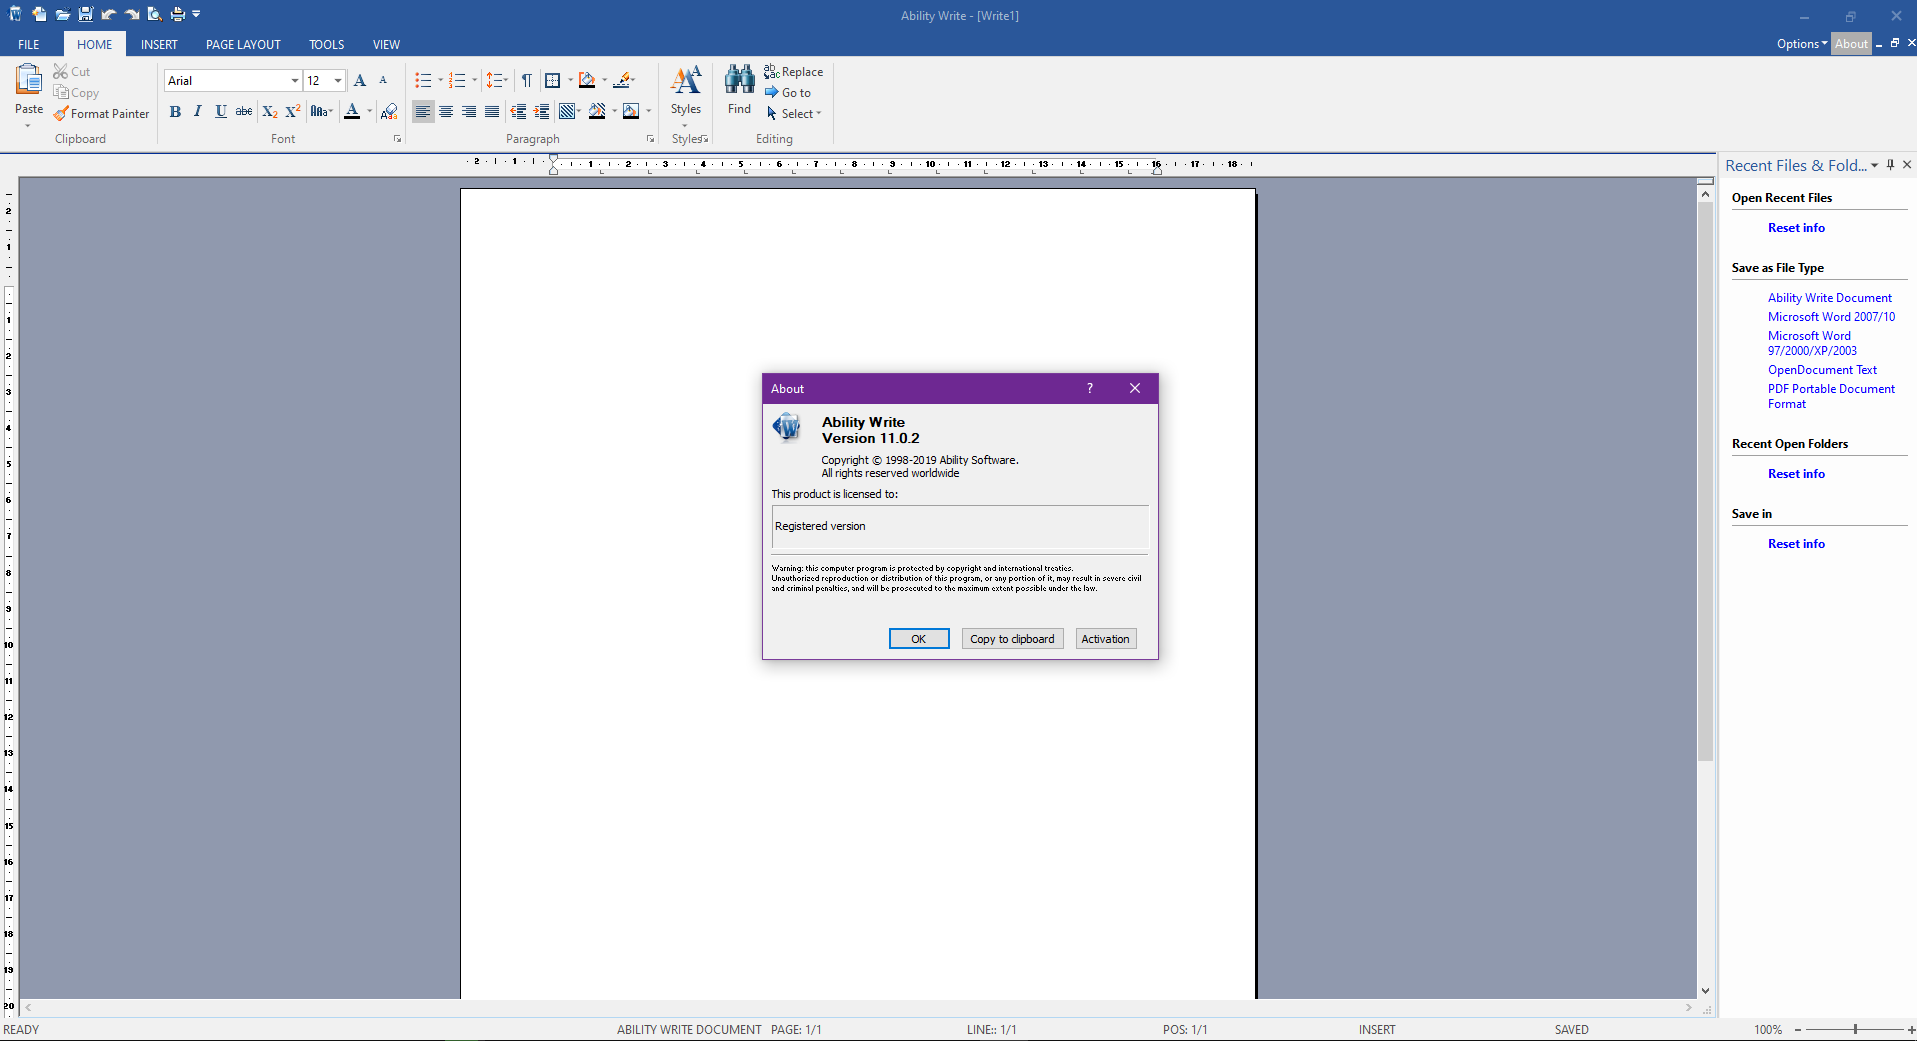Toggle strikethrough text formatting
This screenshot has width=1917, height=1041.
pyautogui.click(x=244, y=111)
